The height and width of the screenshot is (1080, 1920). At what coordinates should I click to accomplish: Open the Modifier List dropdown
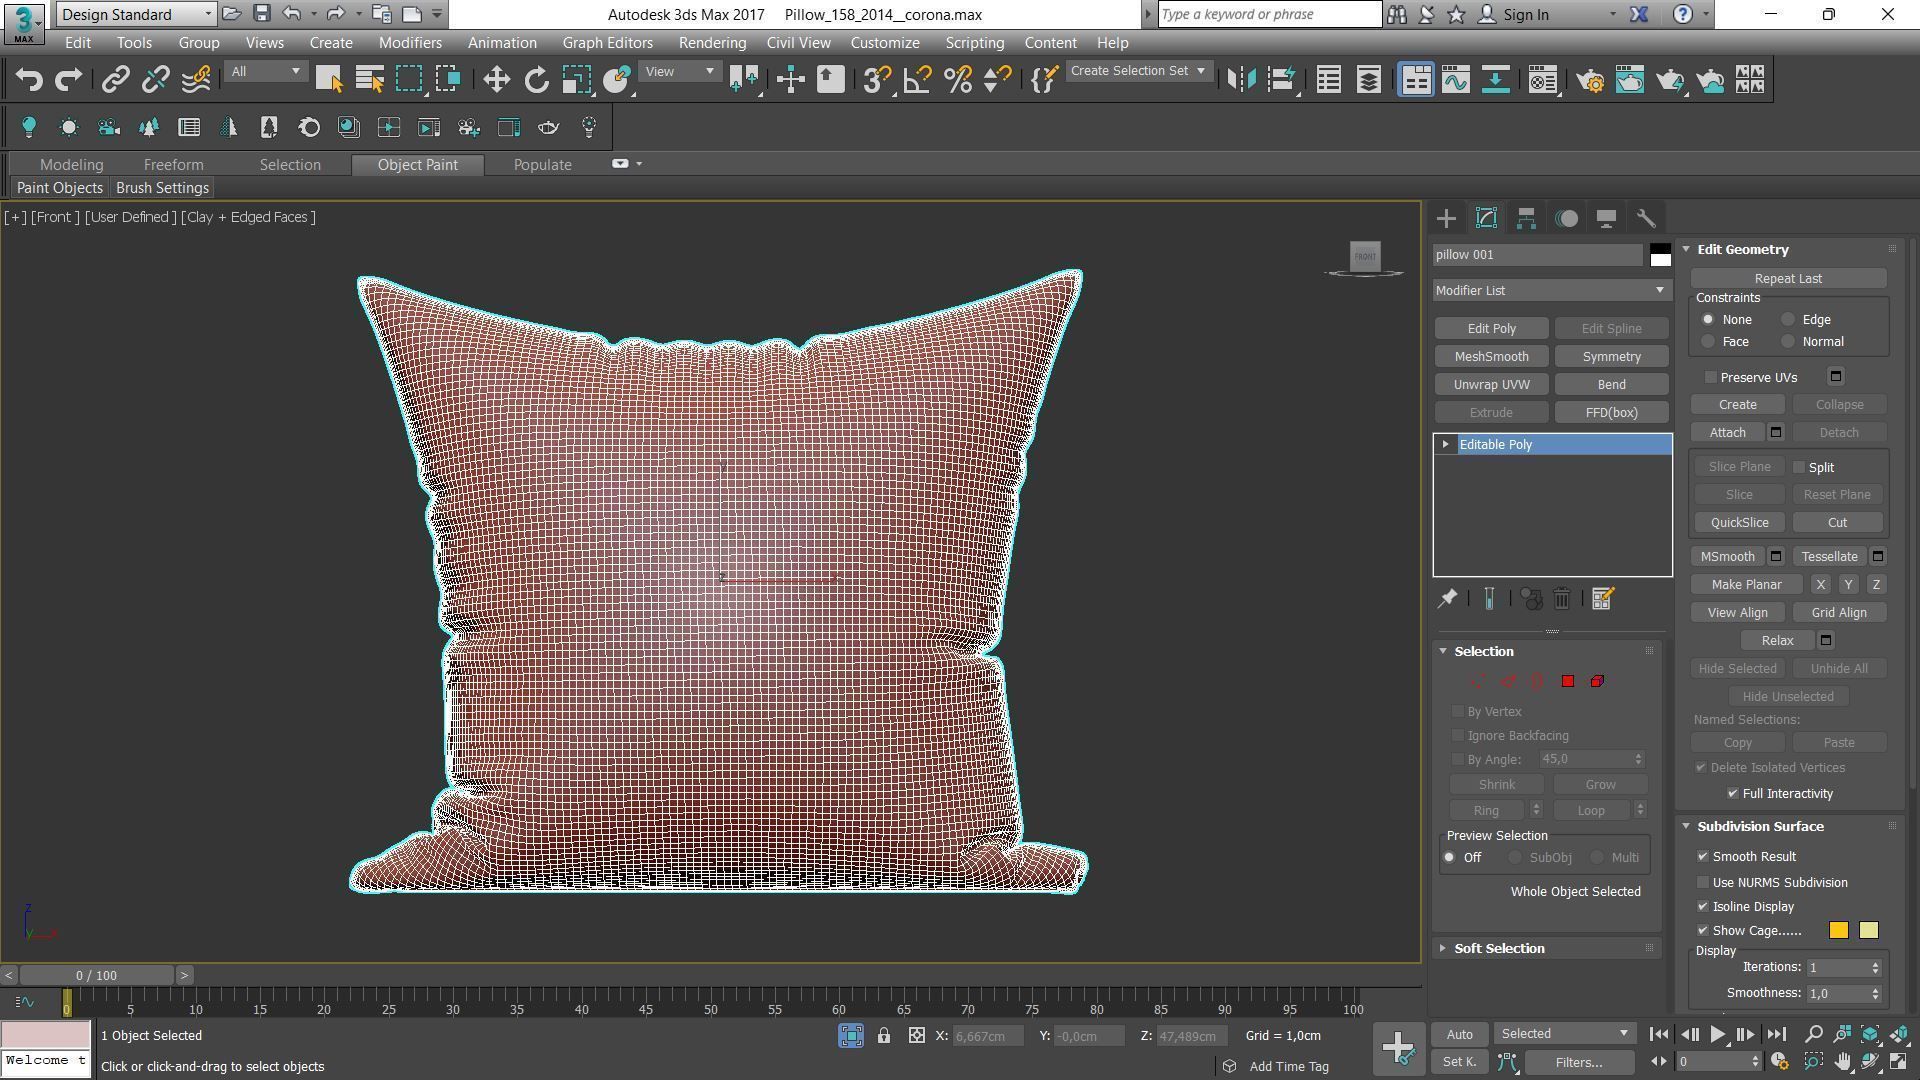pyautogui.click(x=1551, y=290)
